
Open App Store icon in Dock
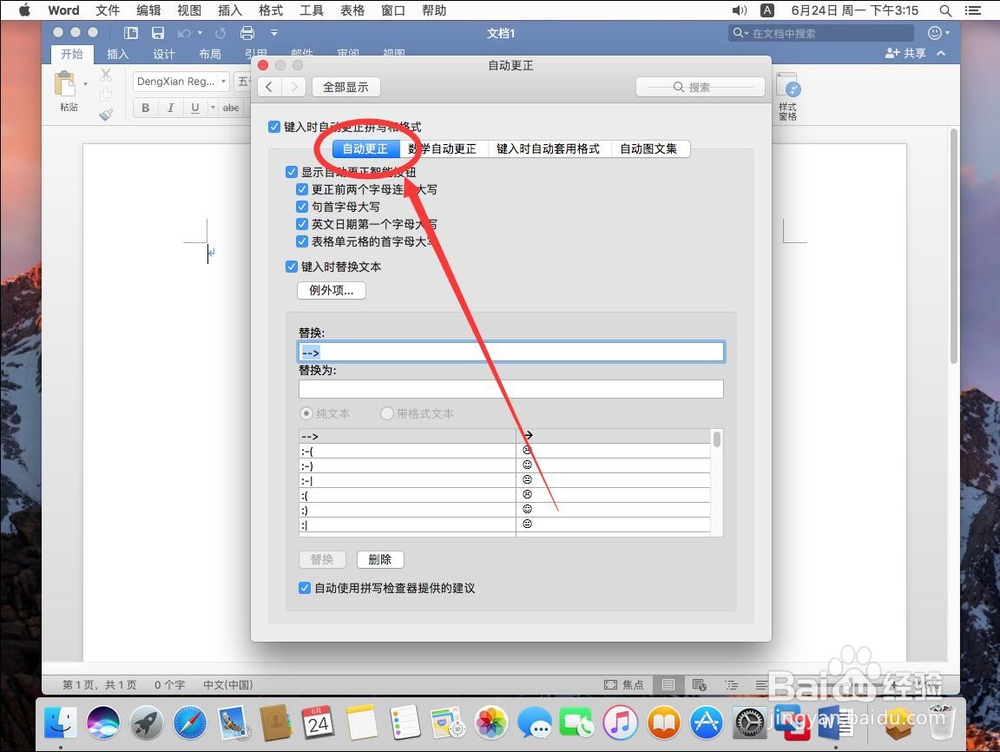[706, 723]
